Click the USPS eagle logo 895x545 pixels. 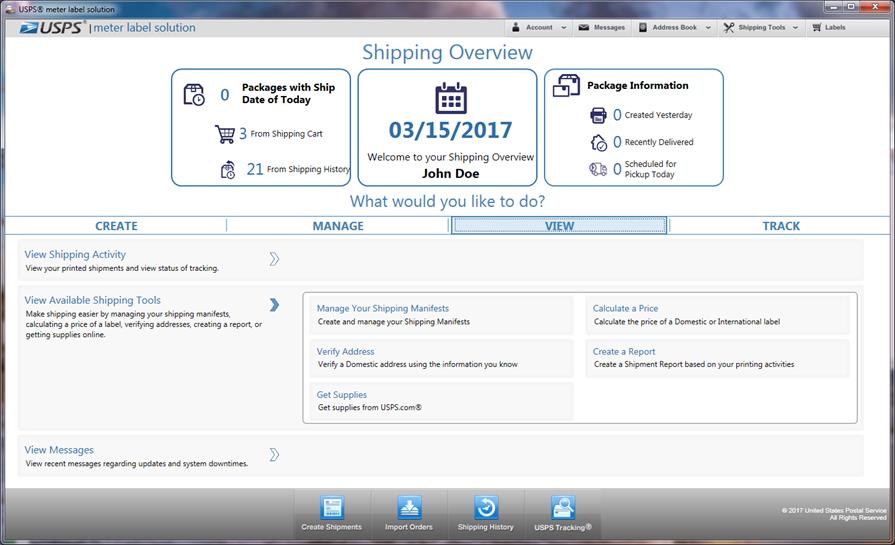(x=29, y=28)
